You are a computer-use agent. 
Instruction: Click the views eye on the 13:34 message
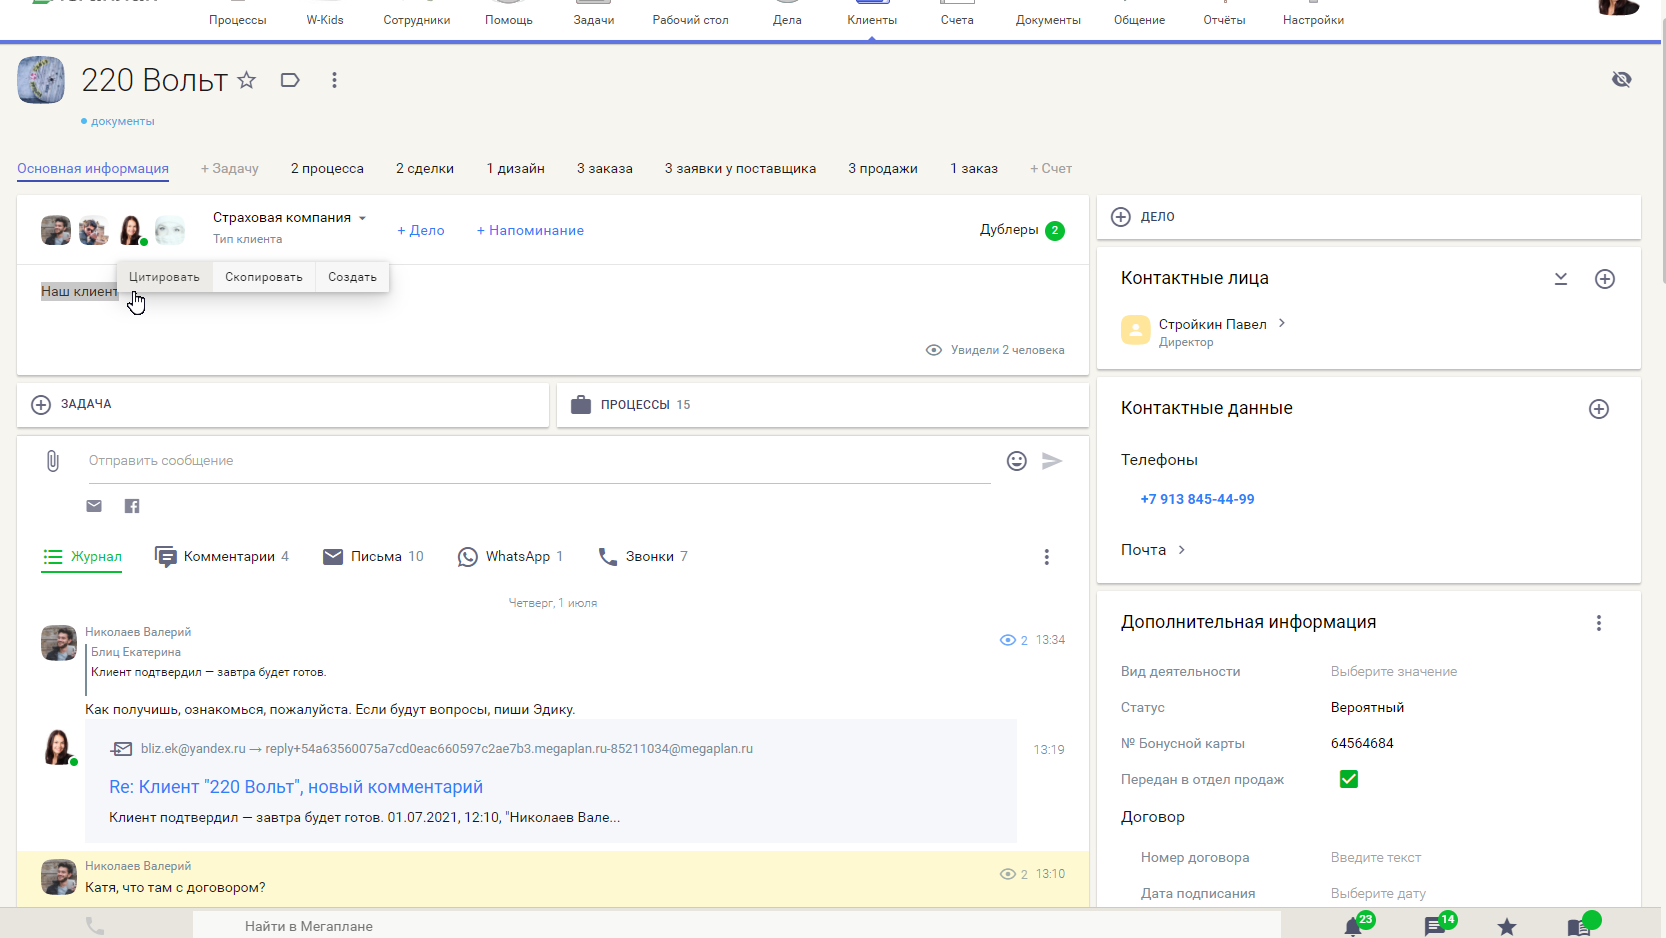(x=1008, y=640)
